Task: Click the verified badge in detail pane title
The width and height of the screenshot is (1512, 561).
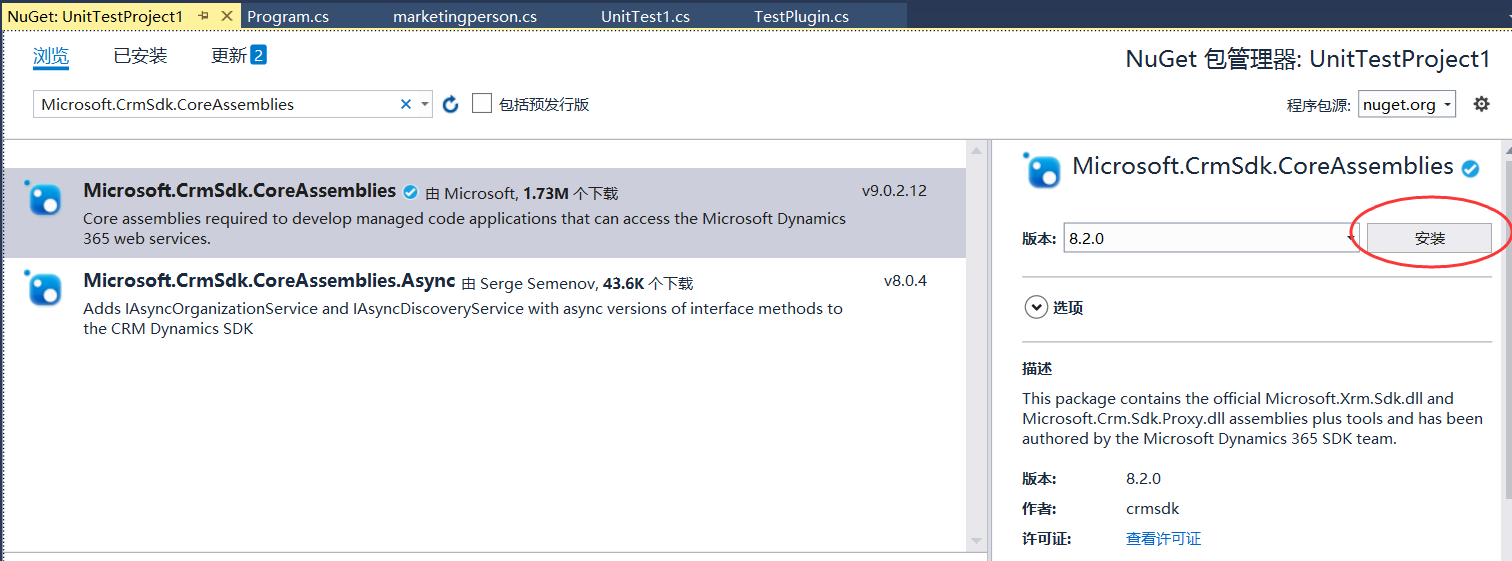Action: [1470, 169]
